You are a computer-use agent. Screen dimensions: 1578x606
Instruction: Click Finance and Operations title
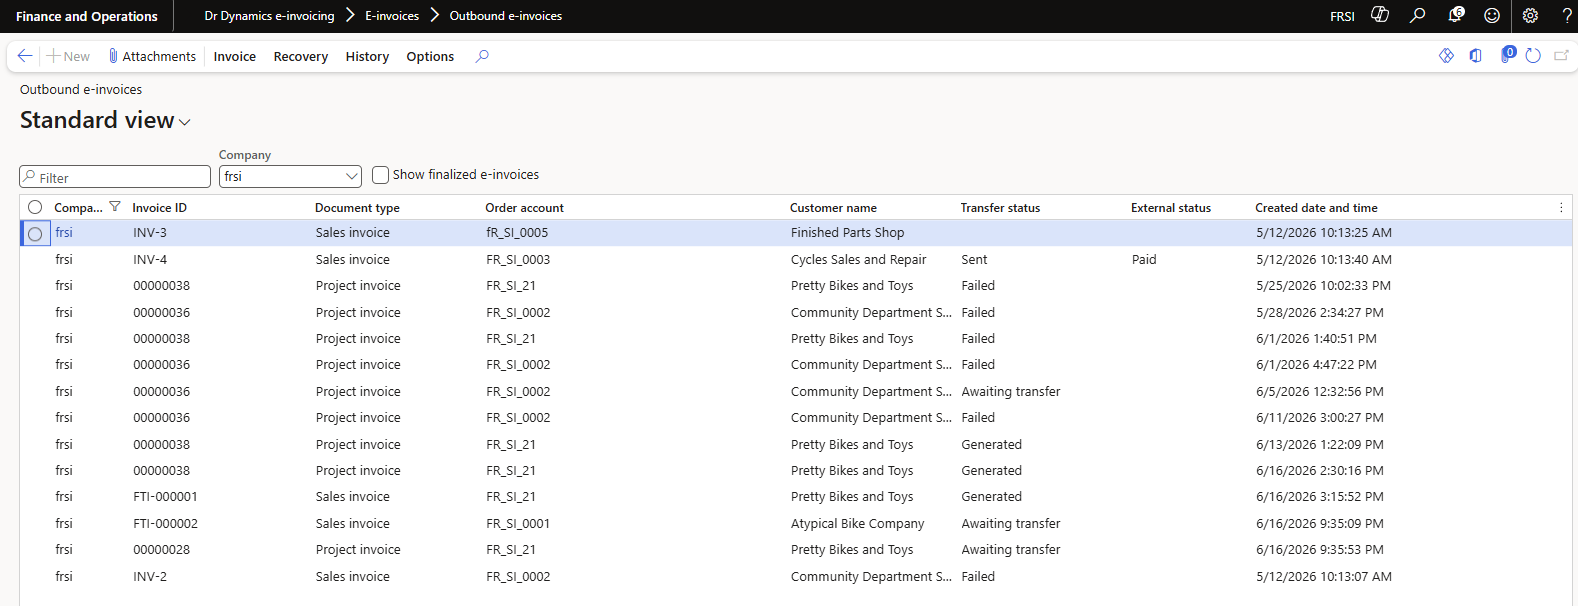pyautogui.click(x=87, y=16)
